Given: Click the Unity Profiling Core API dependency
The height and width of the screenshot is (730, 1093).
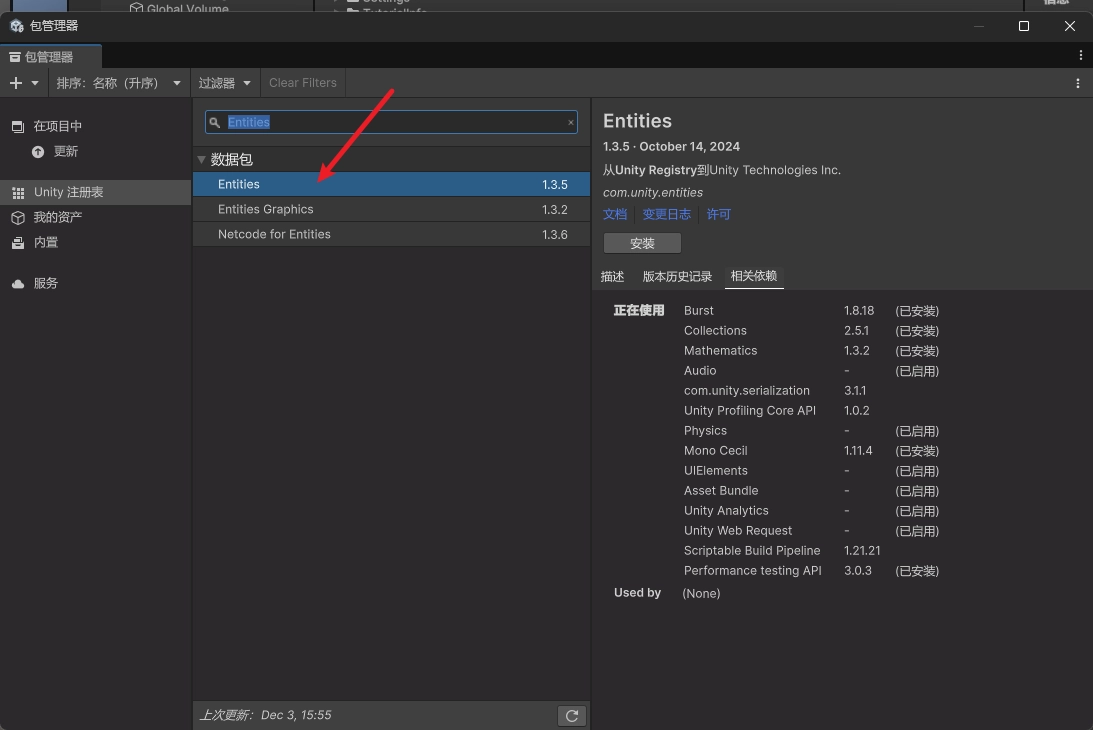Looking at the screenshot, I should [749, 411].
